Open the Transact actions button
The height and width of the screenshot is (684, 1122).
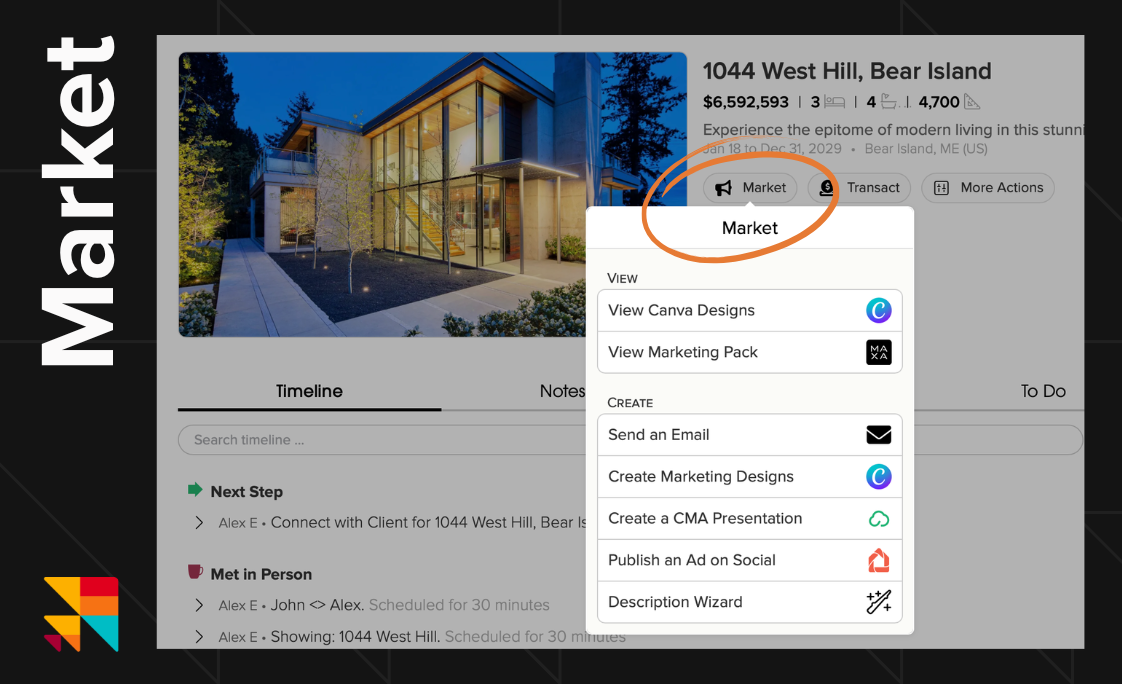pos(859,188)
